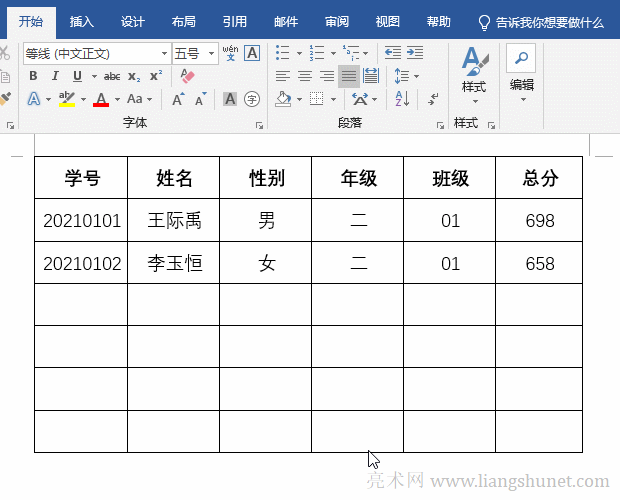
Task: Switch to the 开始 tab
Action: click(x=31, y=22)
